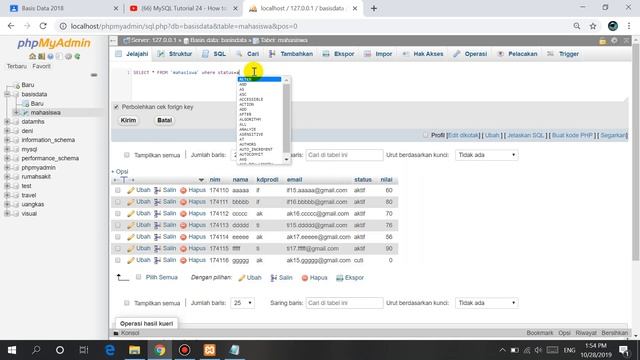Click Batal button

[x=164, y=120]
